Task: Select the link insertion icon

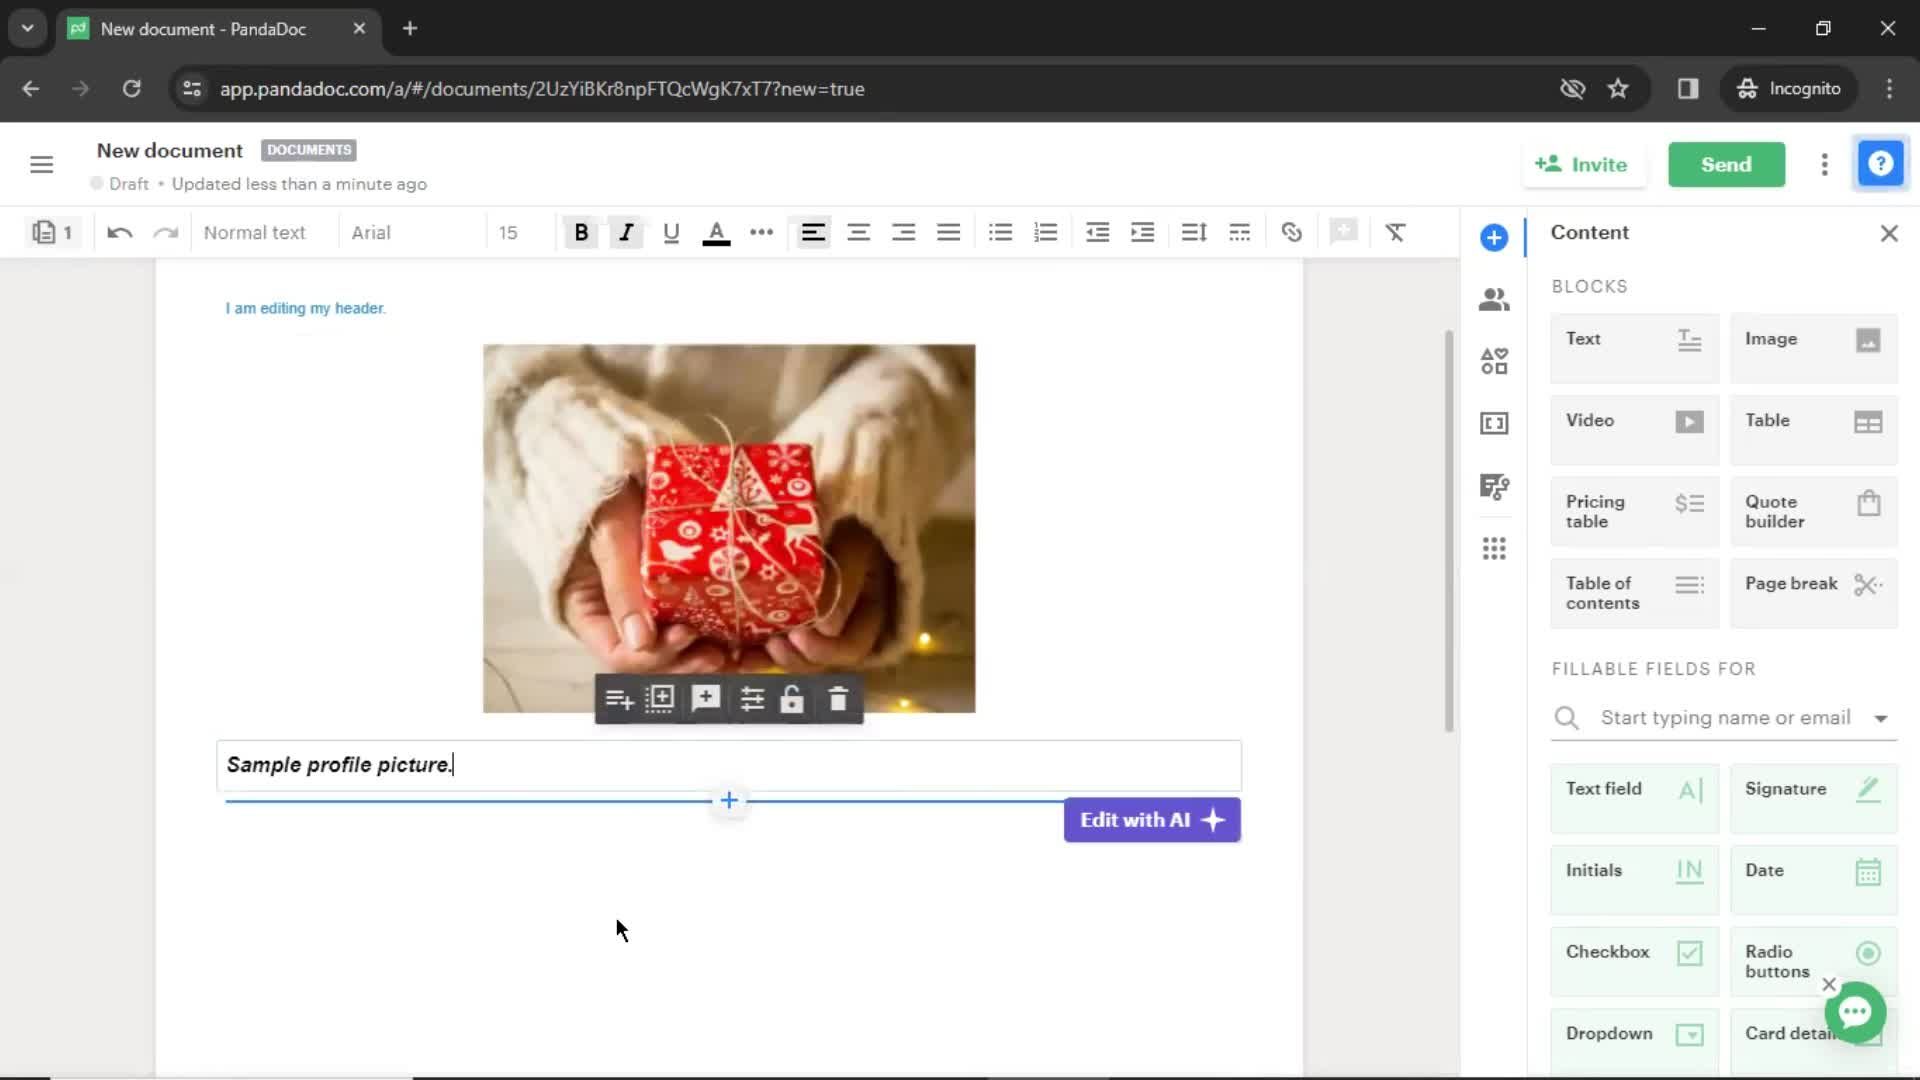Action: tap(1292, 233)
